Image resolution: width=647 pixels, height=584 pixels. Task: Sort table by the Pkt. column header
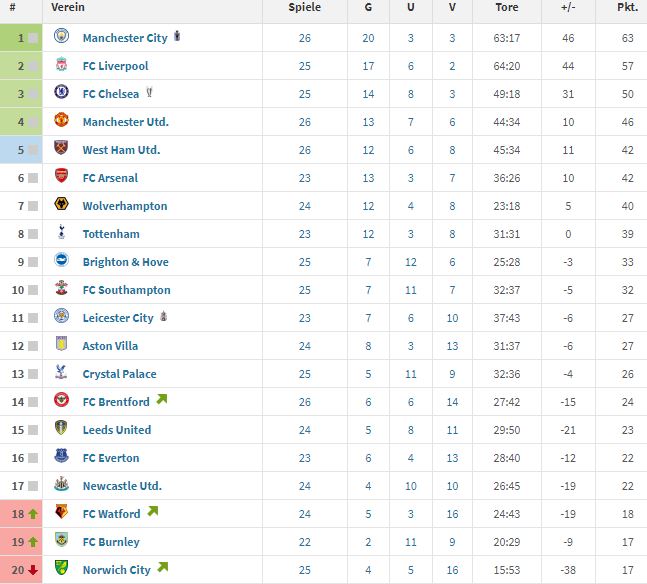click(x=627, y=7)
